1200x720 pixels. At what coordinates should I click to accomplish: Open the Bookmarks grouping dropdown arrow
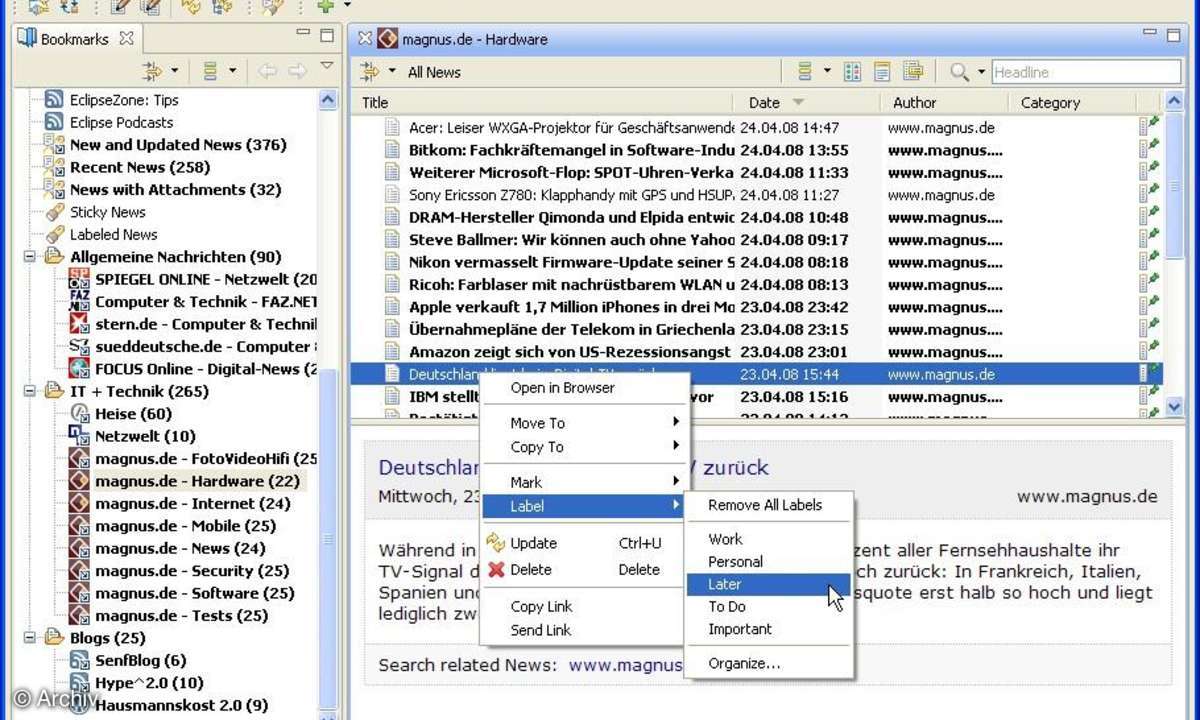pos(232,71)
